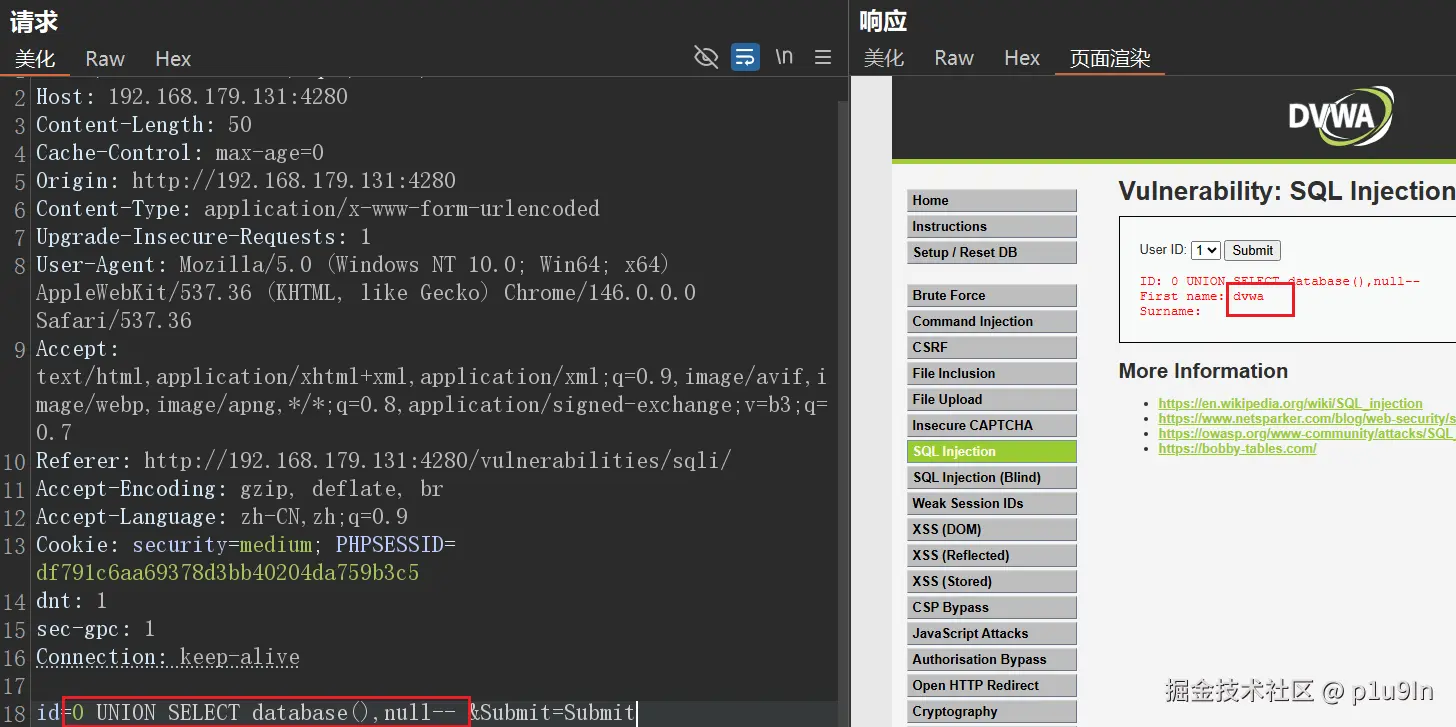Open the CSP Bypass page
Image resolution: width=1456 pixels, height=727 pixels.
point(992,607)
